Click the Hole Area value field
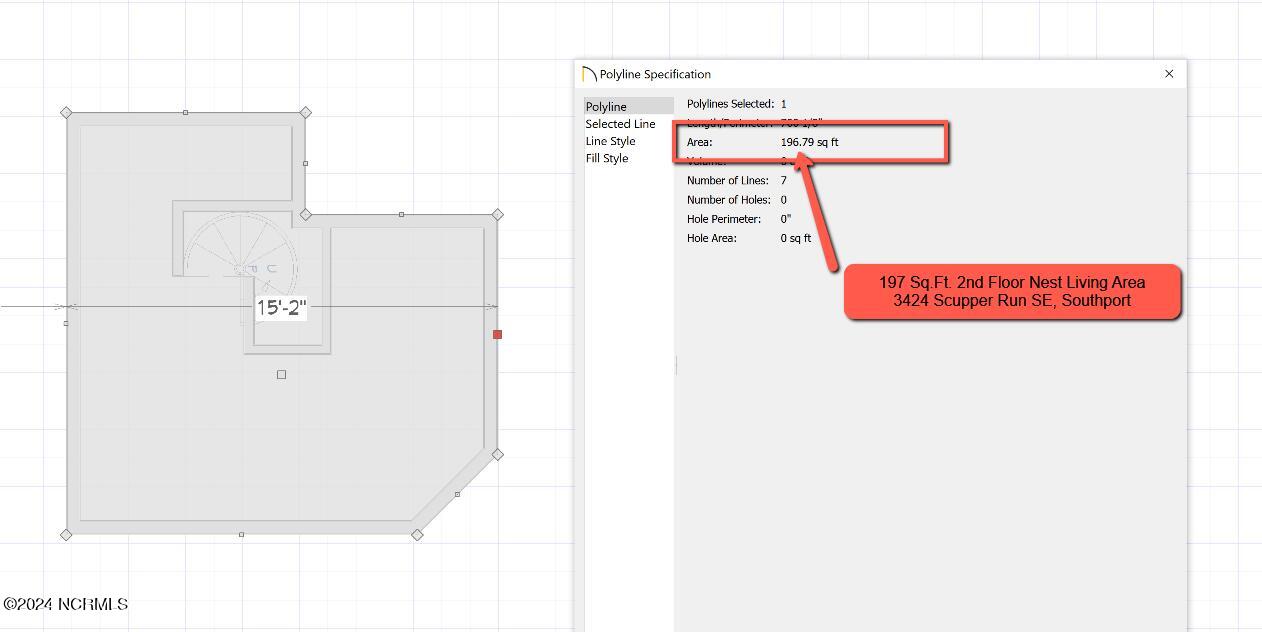This screenshot has height=632, width=1262. 795,238
